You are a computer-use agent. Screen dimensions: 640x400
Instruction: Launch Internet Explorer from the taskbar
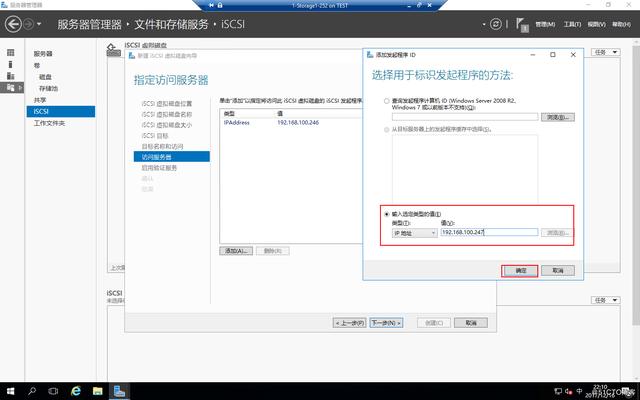coord(76,391)
